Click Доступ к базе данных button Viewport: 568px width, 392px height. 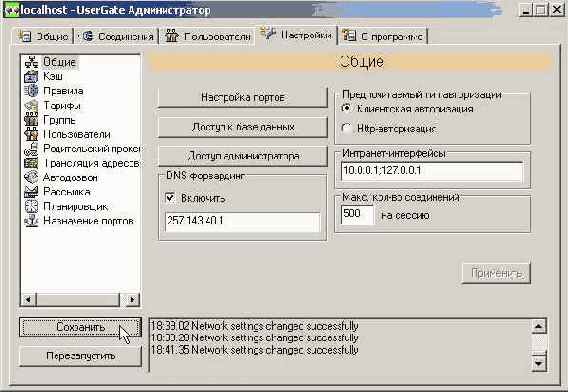click(x=243, y=127)
